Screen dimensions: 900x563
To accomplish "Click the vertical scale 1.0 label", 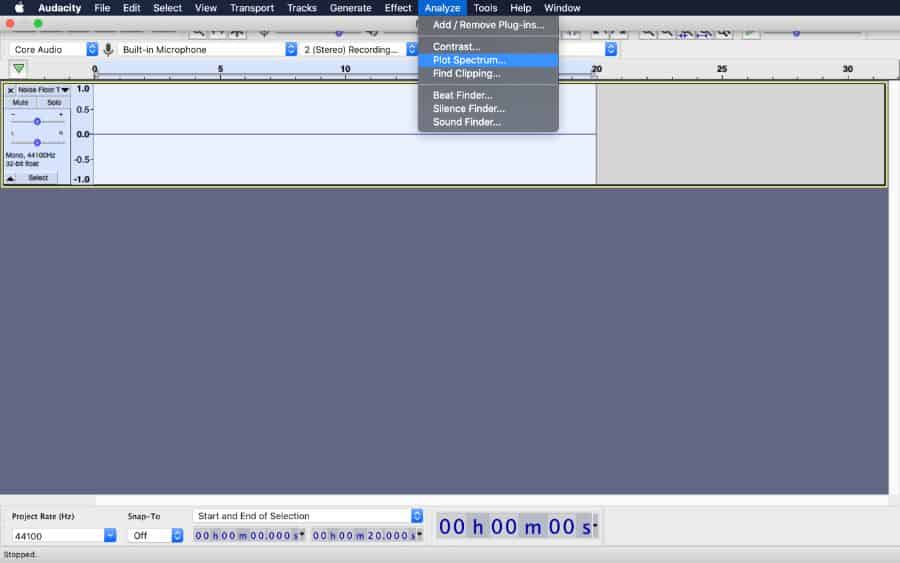I will [83, 89].
